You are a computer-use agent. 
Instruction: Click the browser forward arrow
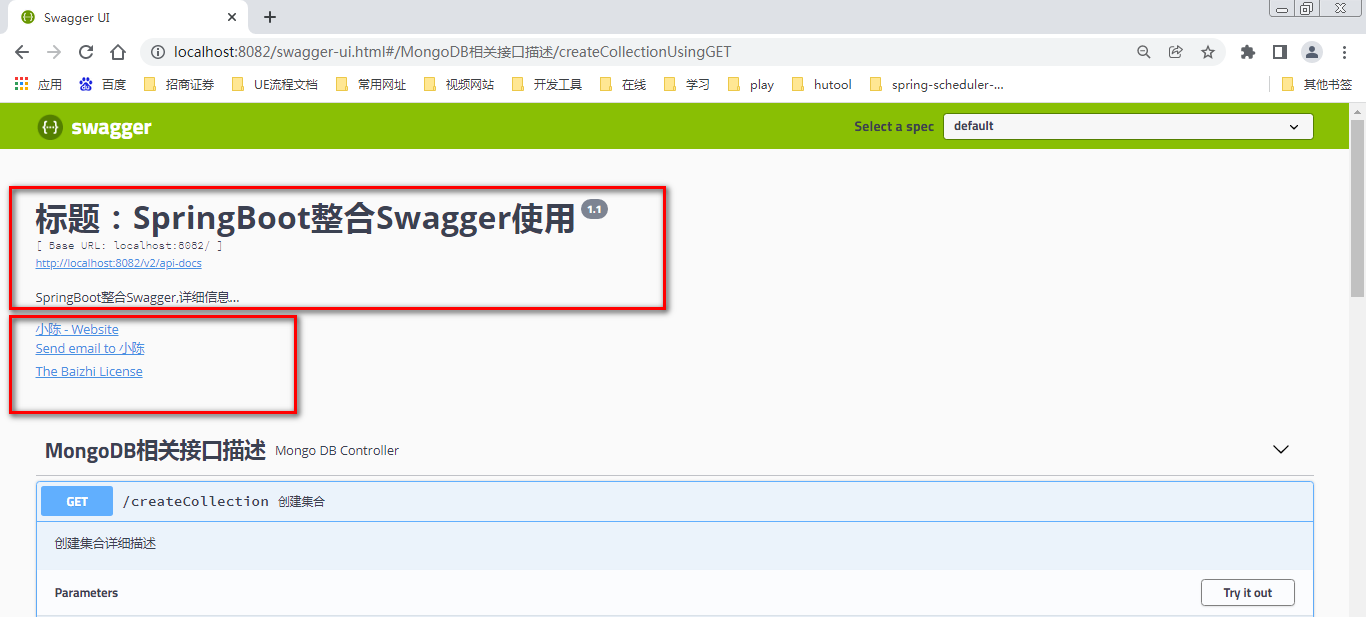[x=54, y=52]
